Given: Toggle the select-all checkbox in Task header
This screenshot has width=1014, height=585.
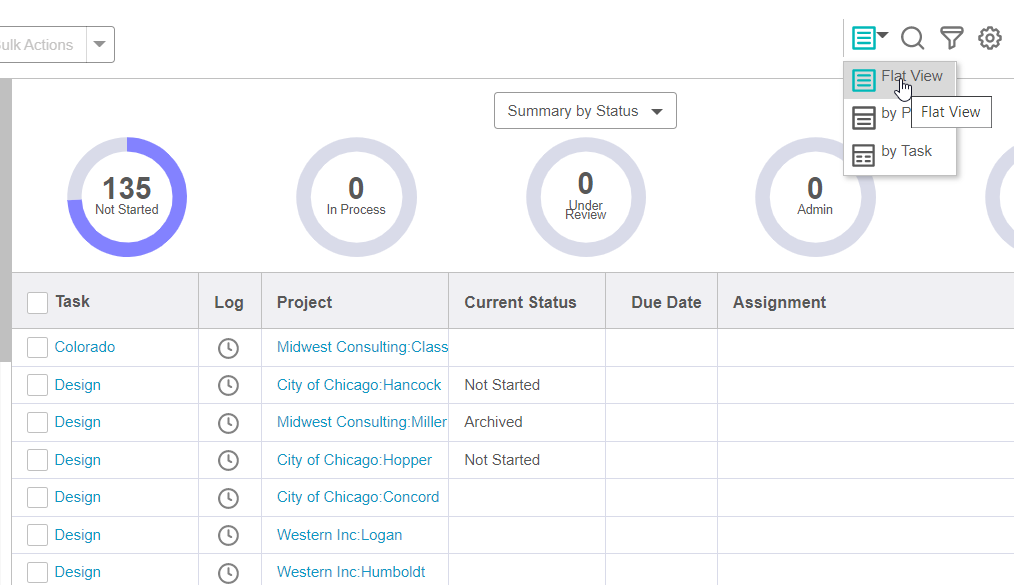Looking at the screenshot, I should click(36, 301).
